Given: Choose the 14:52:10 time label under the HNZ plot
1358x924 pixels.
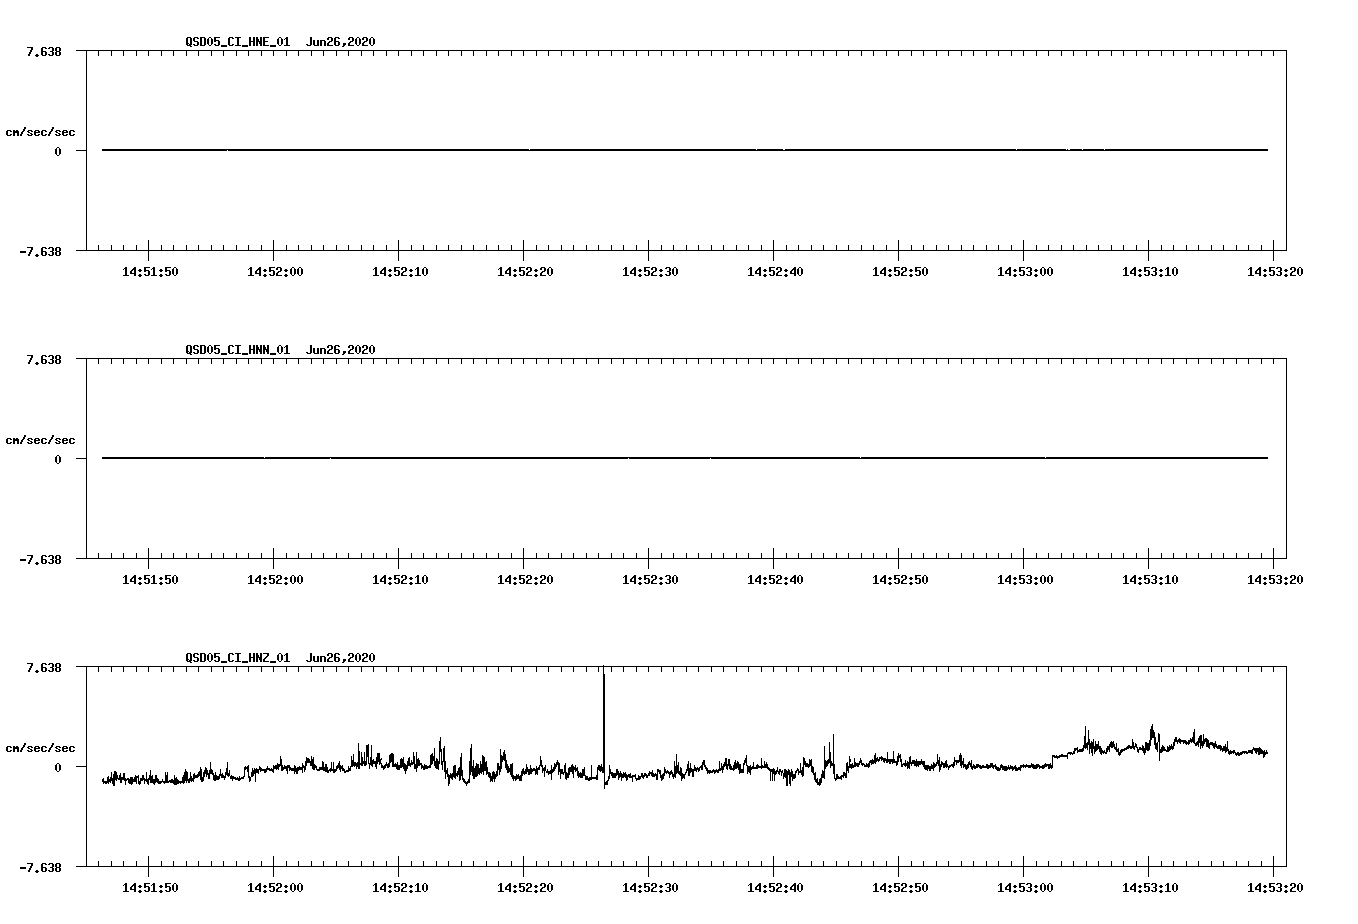Looking at the screenshot, I should pos(400,887).
